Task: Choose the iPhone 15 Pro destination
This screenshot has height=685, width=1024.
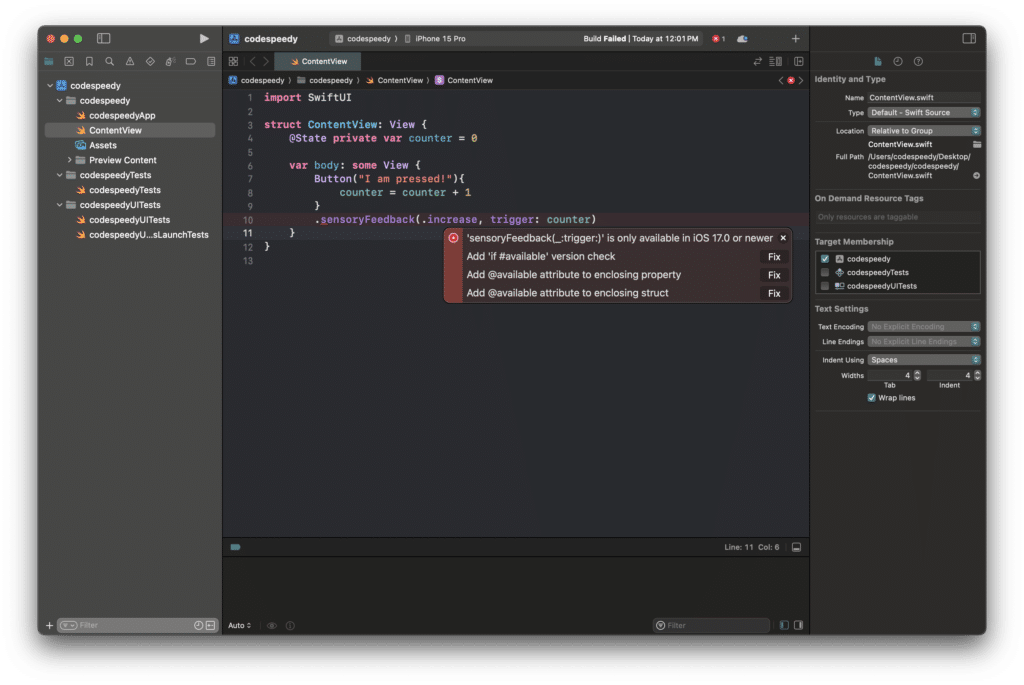Action: point(435,39)
